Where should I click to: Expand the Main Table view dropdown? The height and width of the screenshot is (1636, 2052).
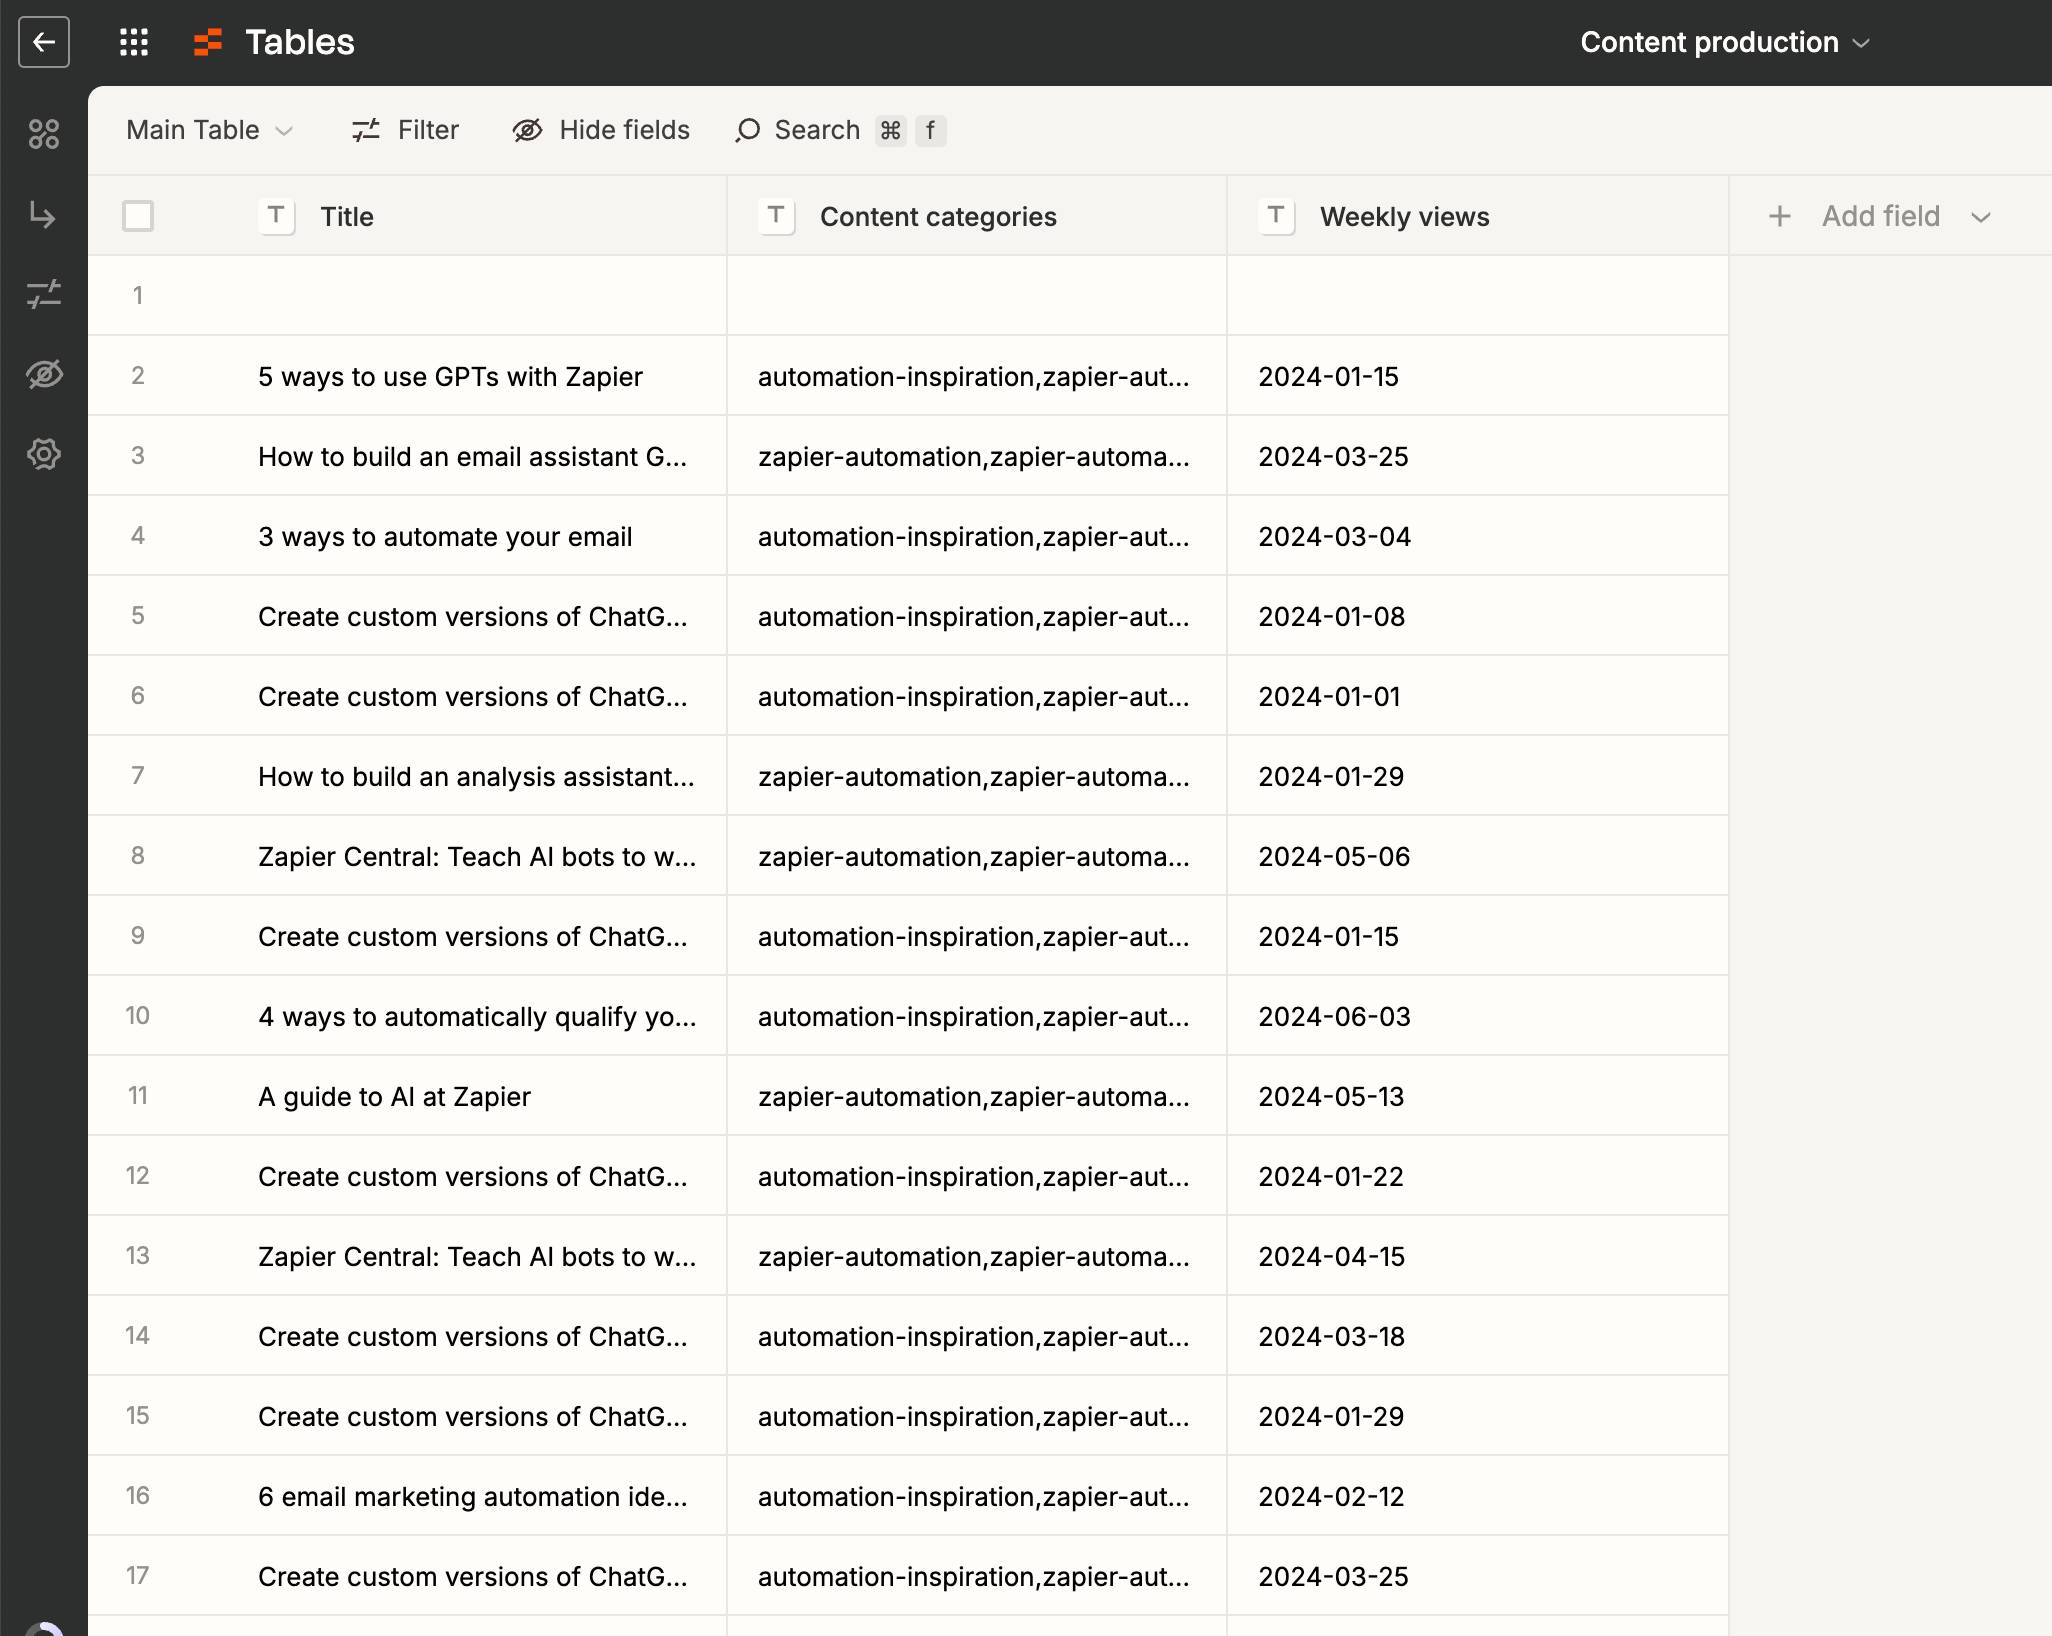click(210, 130)
